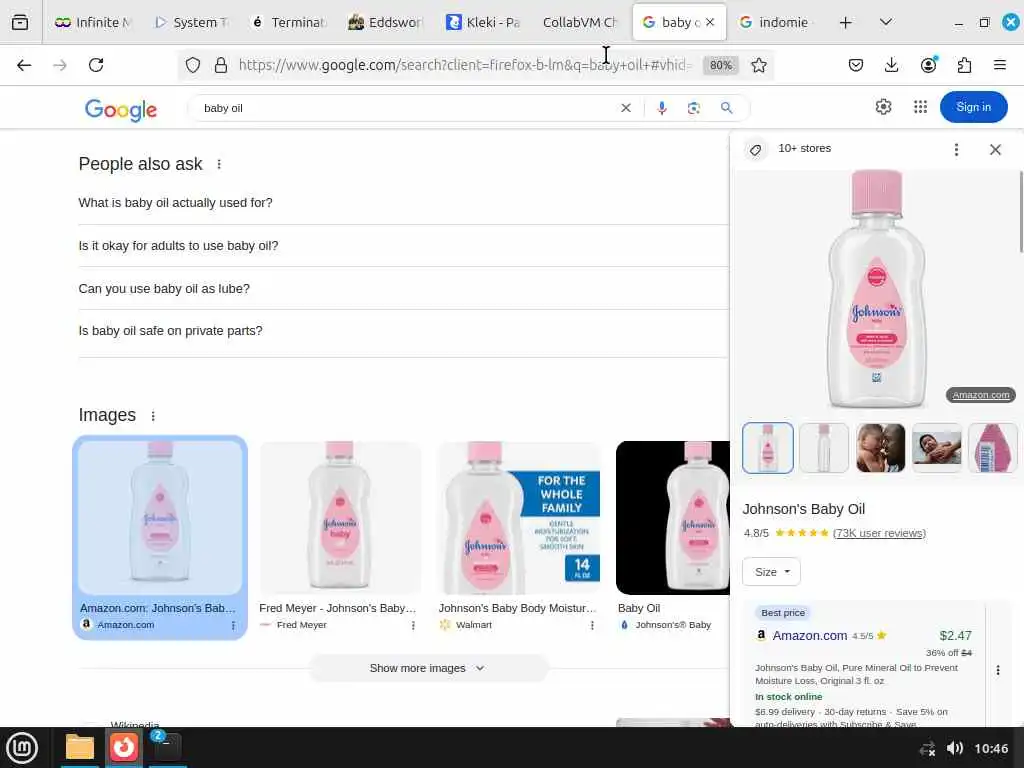This screenshot has height=768, width=1024.
Task: Open Amazon.com source label on product image
Action: (980, 395)
